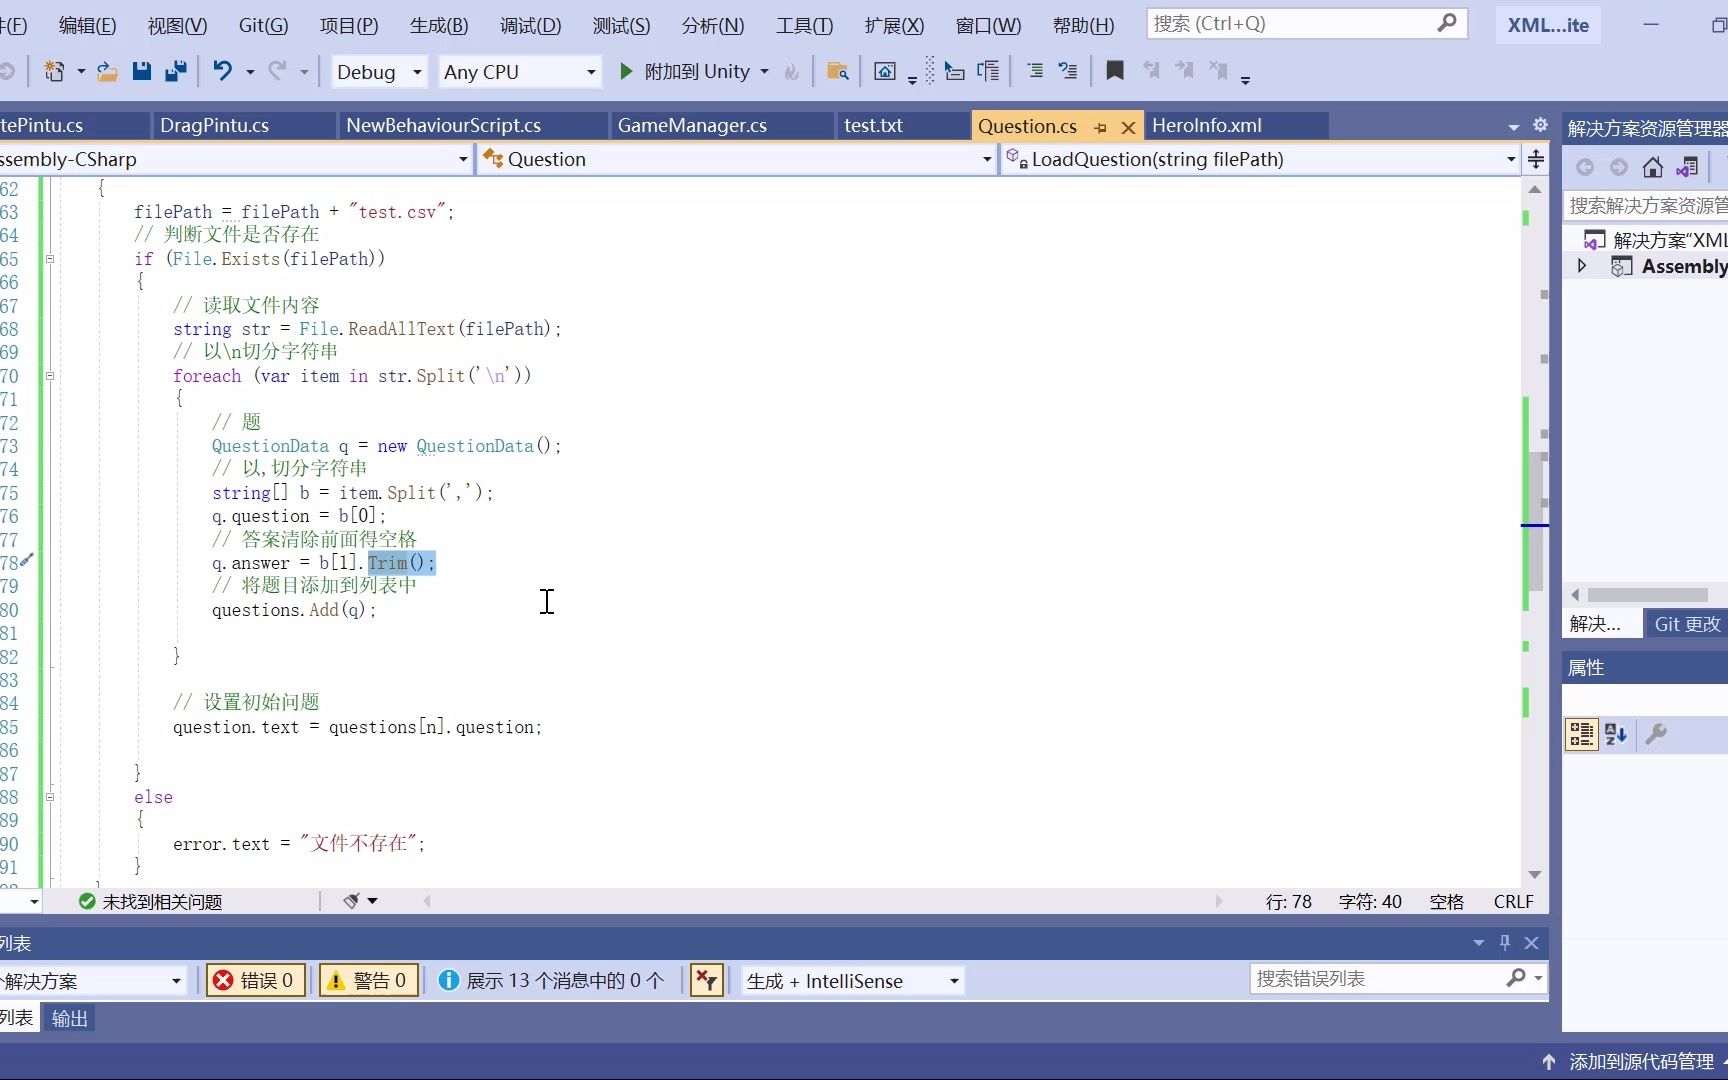Expand the Assembly-CSharp project node

click(x=1582, y=266)
